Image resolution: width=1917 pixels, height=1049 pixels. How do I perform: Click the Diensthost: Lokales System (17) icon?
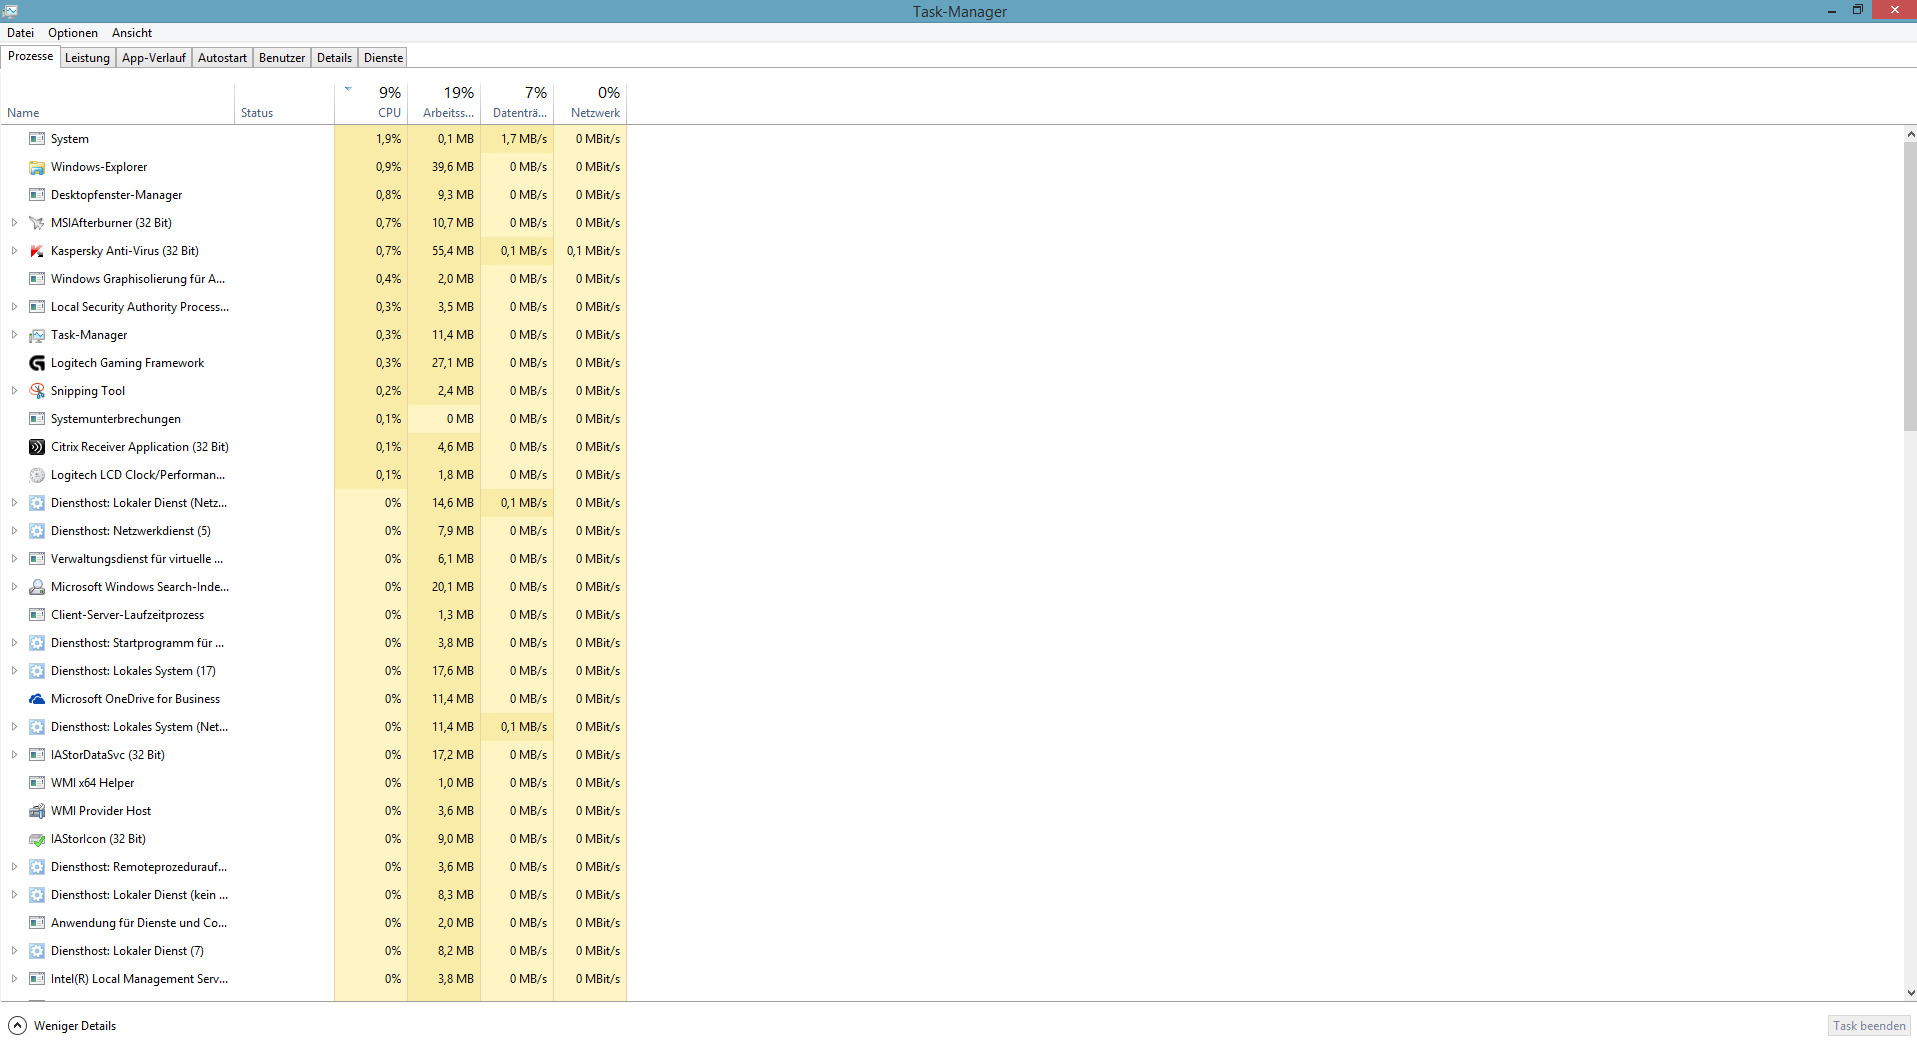[x=37, y=671]
